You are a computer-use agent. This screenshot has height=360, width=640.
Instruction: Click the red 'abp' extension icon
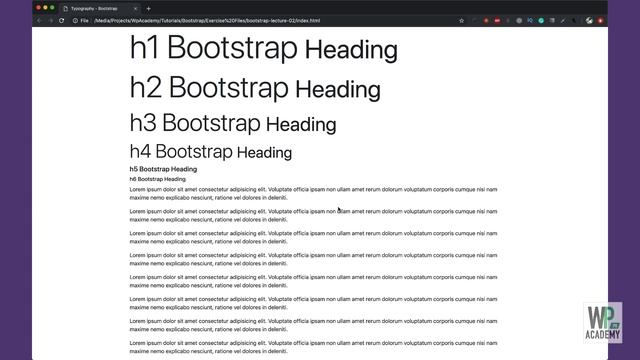497,20
